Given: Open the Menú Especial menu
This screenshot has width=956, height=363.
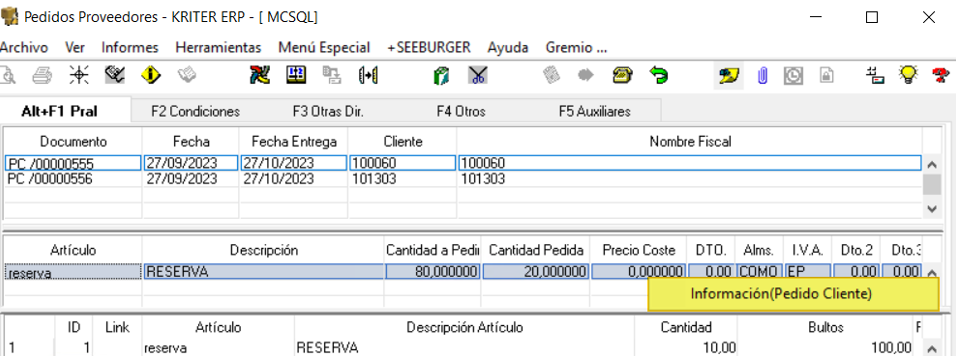Looking at the screenshot, I should click(x=324, y=48).
